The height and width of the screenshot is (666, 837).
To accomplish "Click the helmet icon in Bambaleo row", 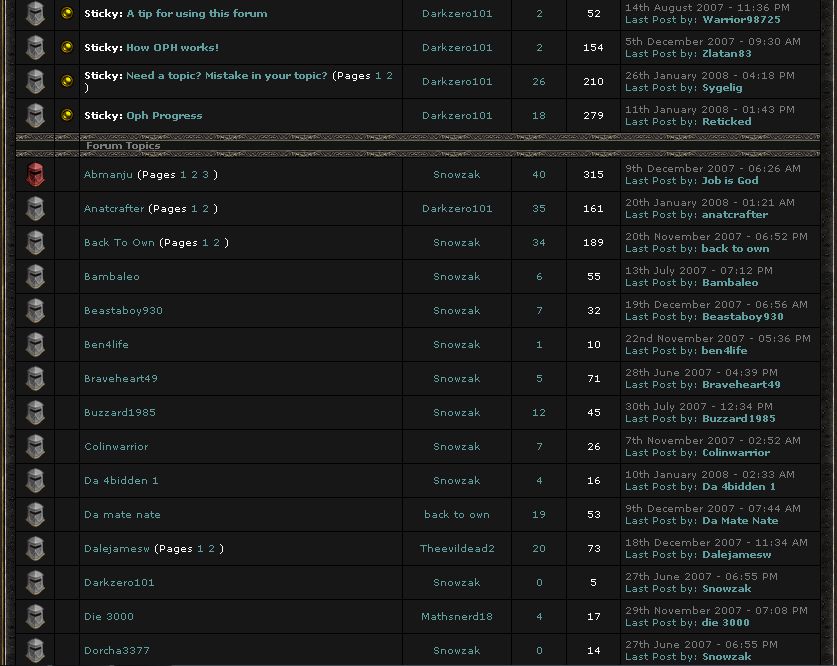I will [x=35, y=276].
